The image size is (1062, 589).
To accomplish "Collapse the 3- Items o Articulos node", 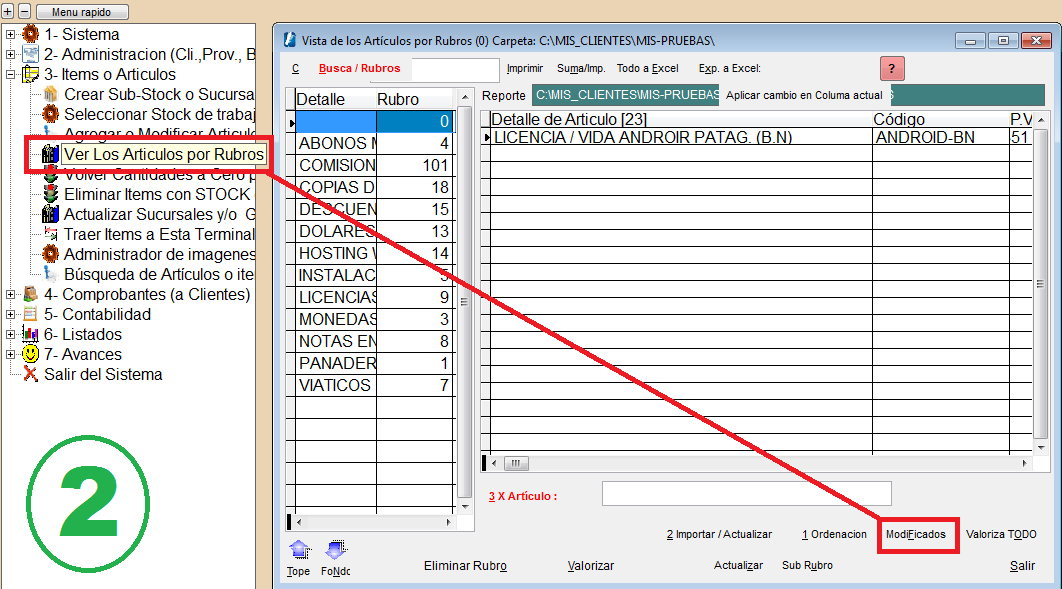I will (10, 74).
